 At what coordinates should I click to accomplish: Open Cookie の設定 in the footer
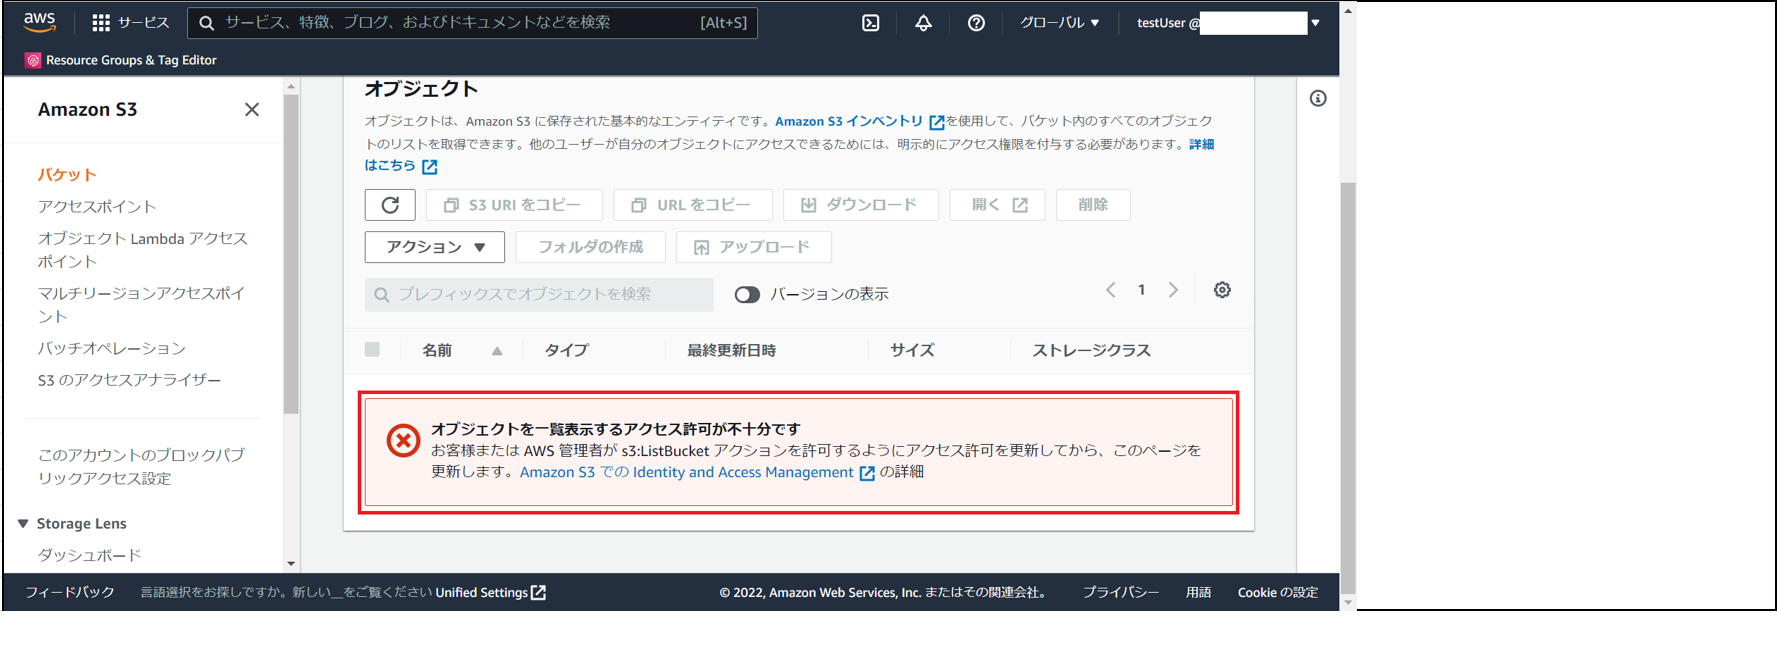(x=1277, y=592)
